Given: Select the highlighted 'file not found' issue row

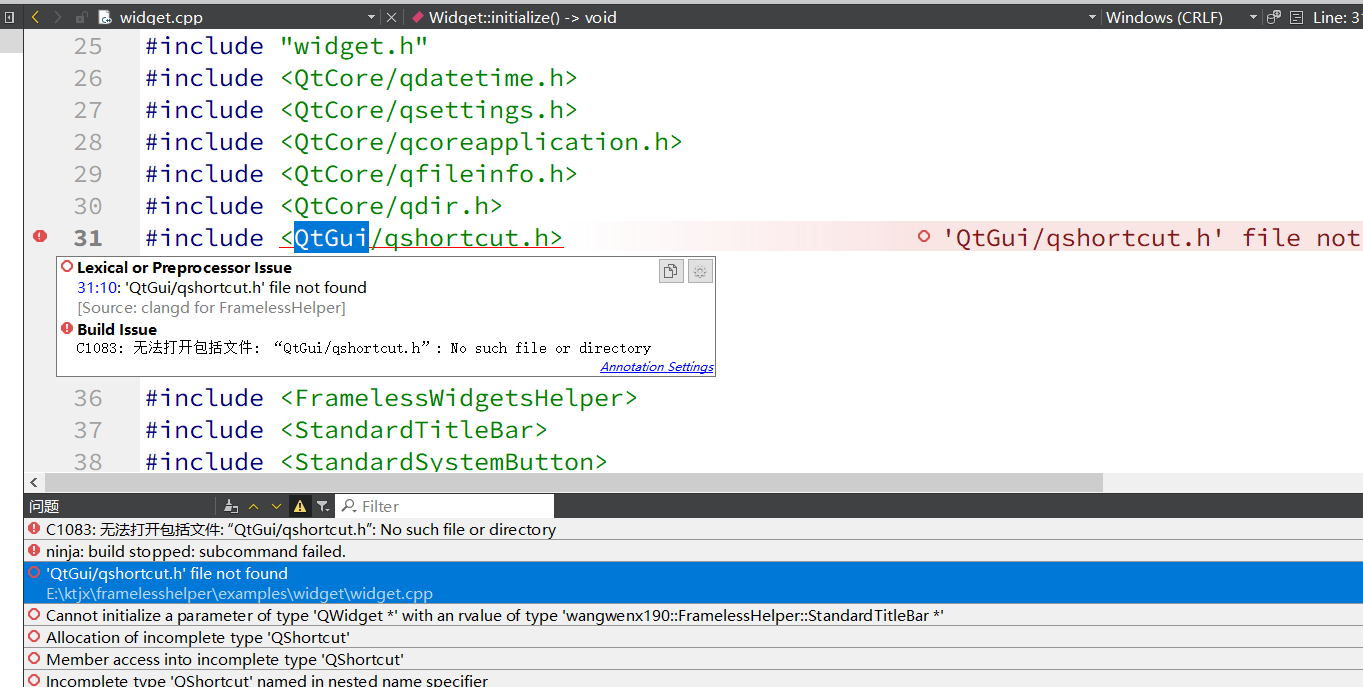Looking at the screenshot, I should (693, 583).
